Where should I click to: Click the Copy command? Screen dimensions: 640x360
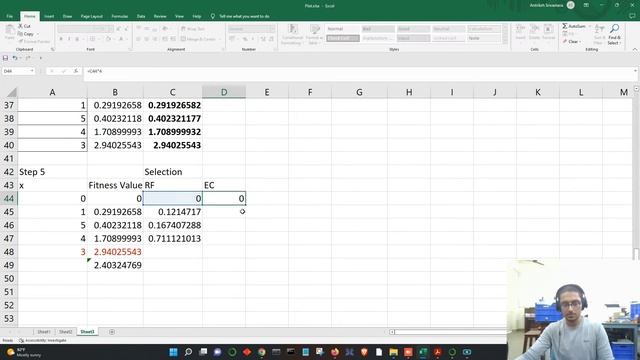click(x=26, y=34)
